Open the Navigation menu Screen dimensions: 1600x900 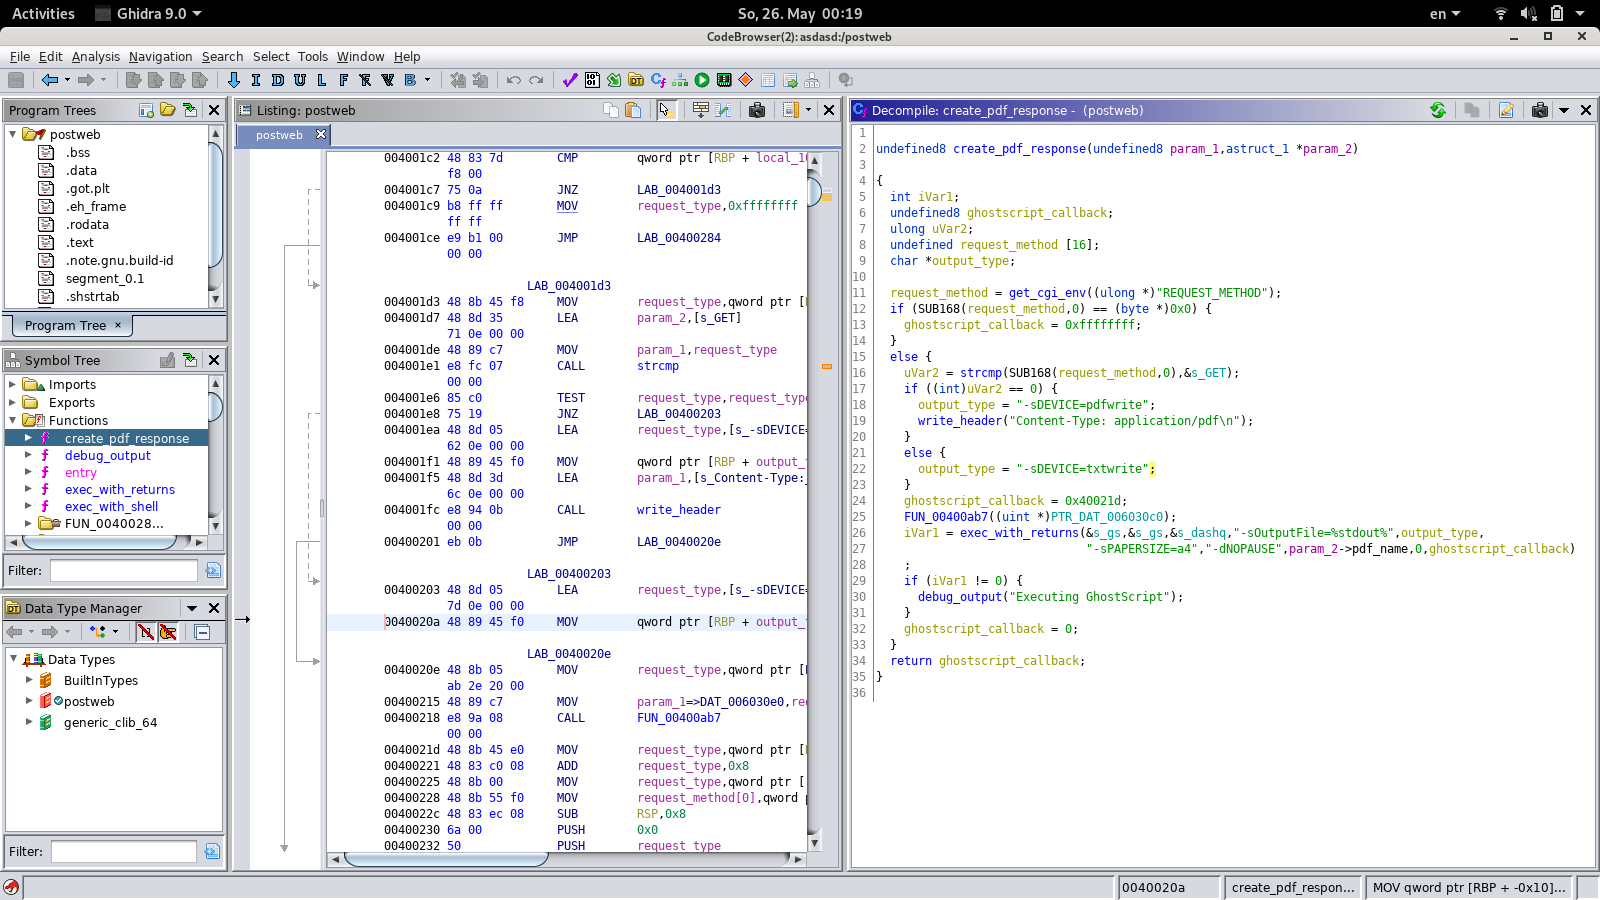(x=160, y=57)
